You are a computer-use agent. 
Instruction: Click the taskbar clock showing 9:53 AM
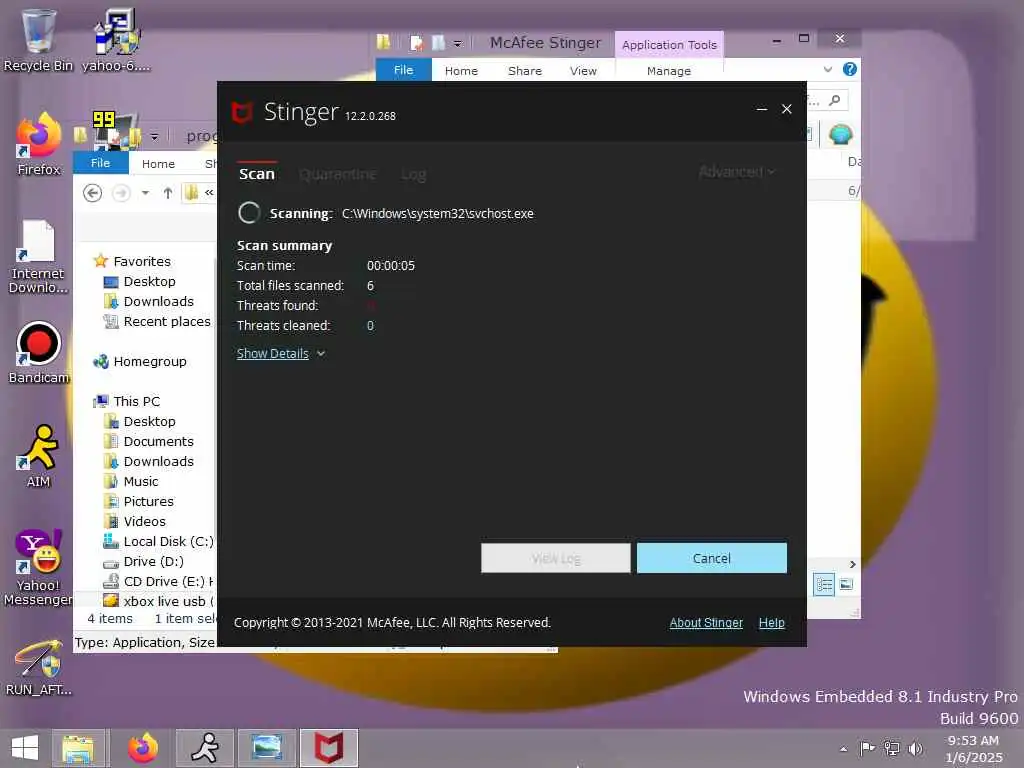pyautogui.click(x=974, y=748)
